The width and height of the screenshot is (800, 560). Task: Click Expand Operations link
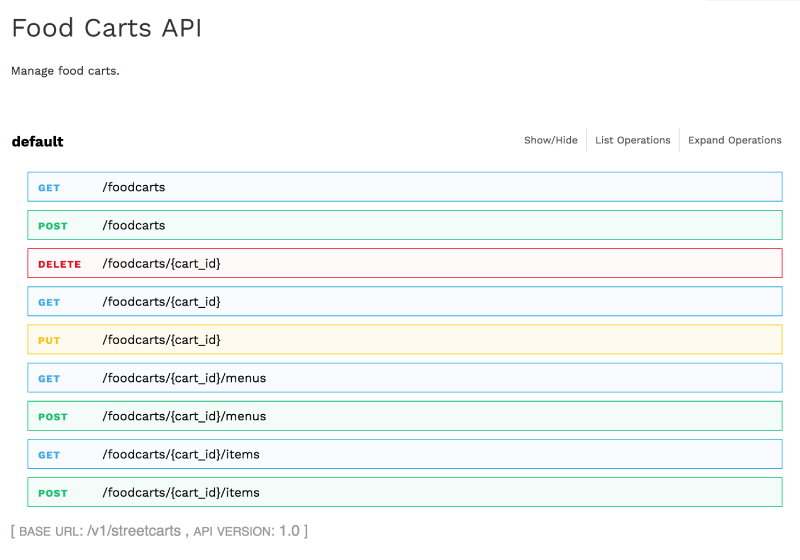734,140
